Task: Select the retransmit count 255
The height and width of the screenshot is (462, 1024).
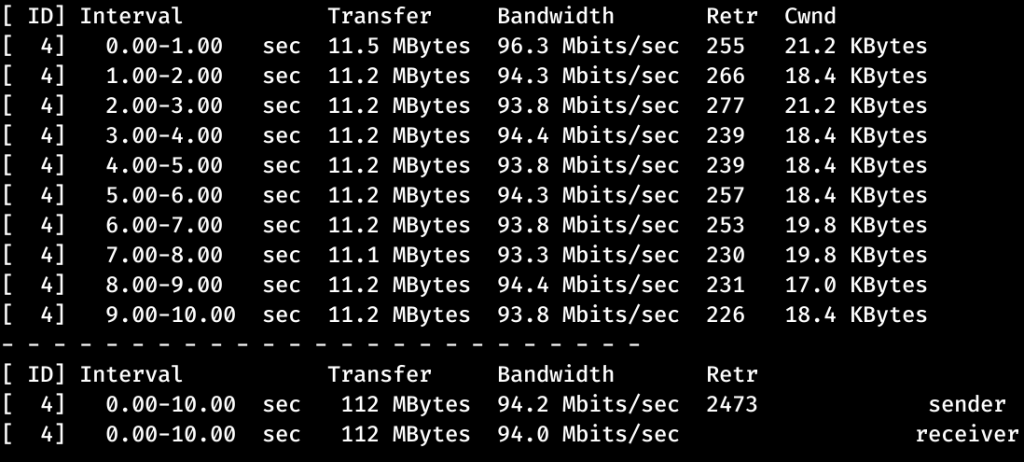Action: [725, 46]
